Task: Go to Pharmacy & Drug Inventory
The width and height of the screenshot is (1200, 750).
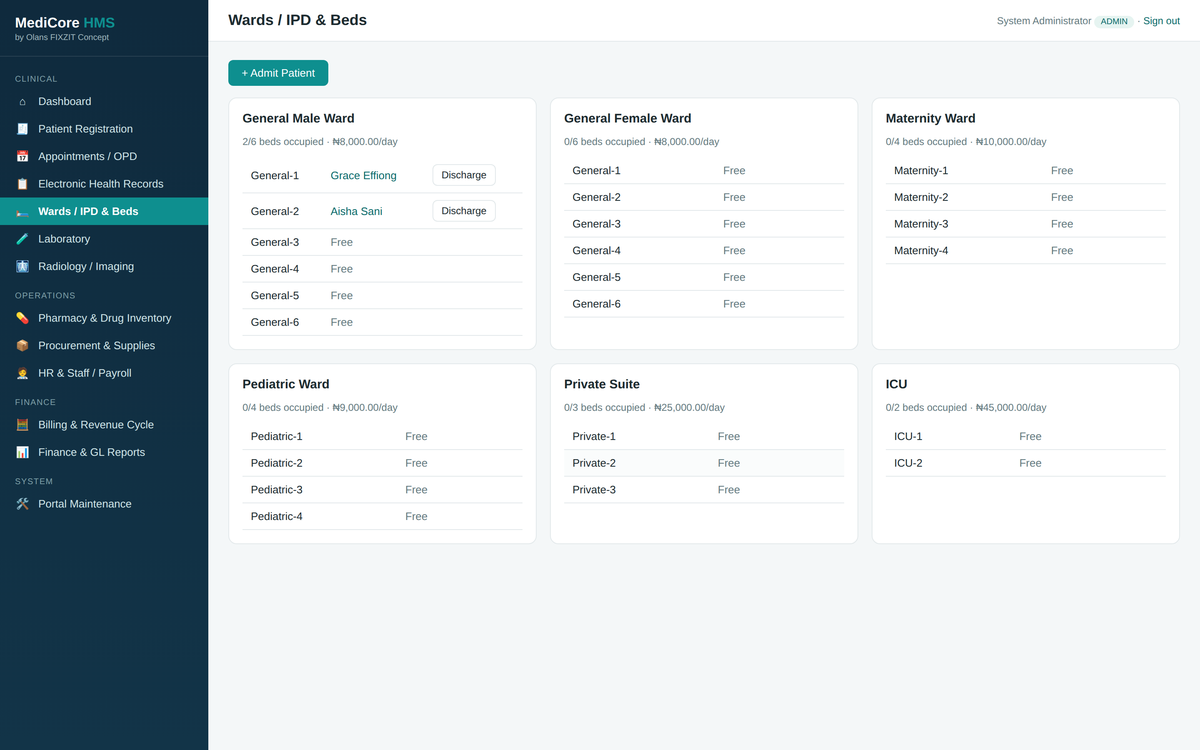Action: [x=105, y=318]
